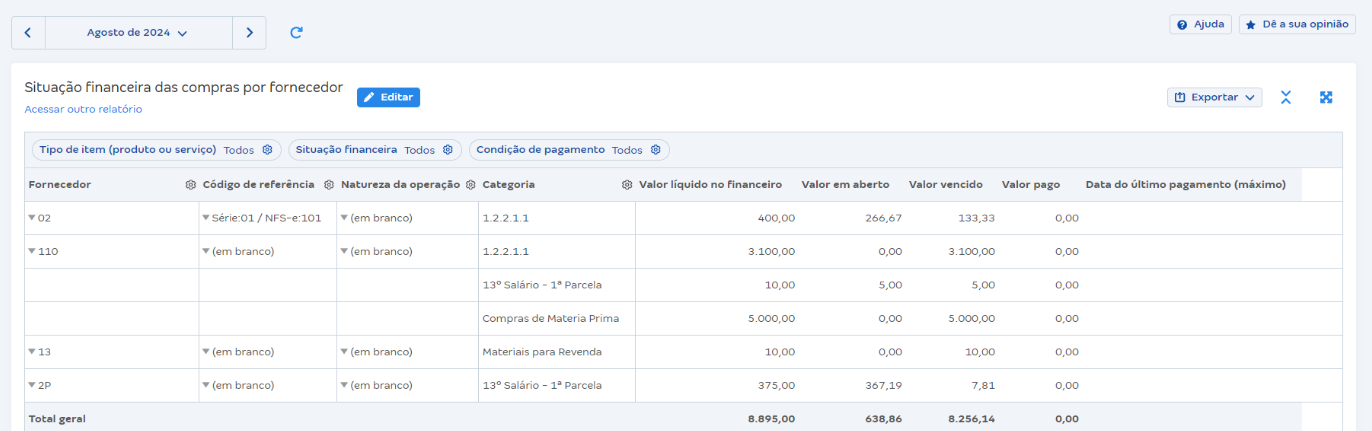Collapse supplier 2P row
1372x431 pixels.
[32, 385]
